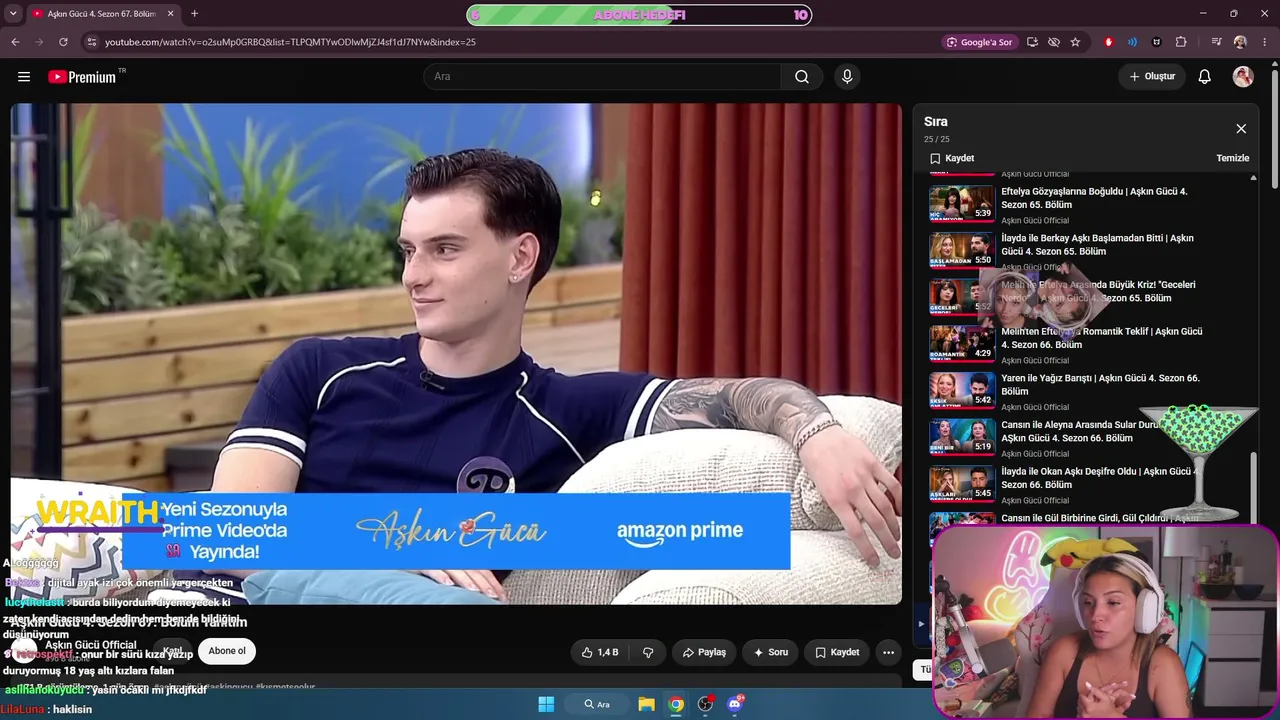
Task: Click the YouTube search magnifier button
Action: click(802, 77)
